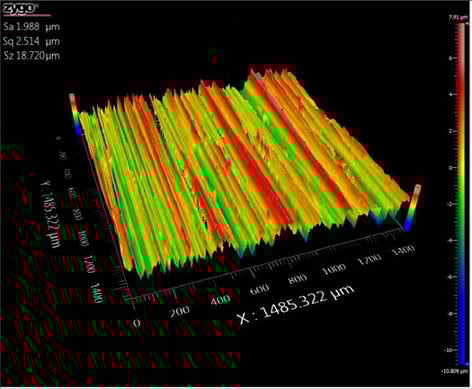Click the 1200 tick on the Y axis
Viewport: 472px width, 389px height.
coord(90,264)
